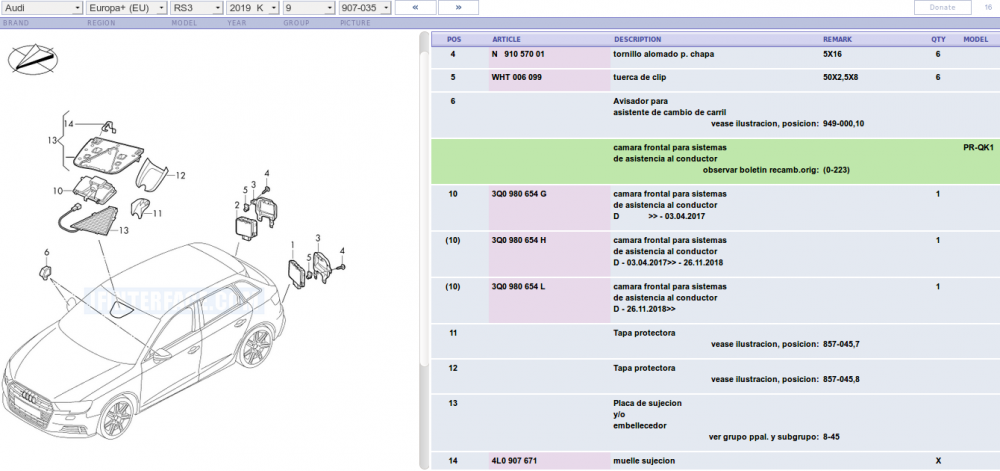Viewport: 1000px width, 471px height.
Task: Click the REMARK column header
Action: 837,40
